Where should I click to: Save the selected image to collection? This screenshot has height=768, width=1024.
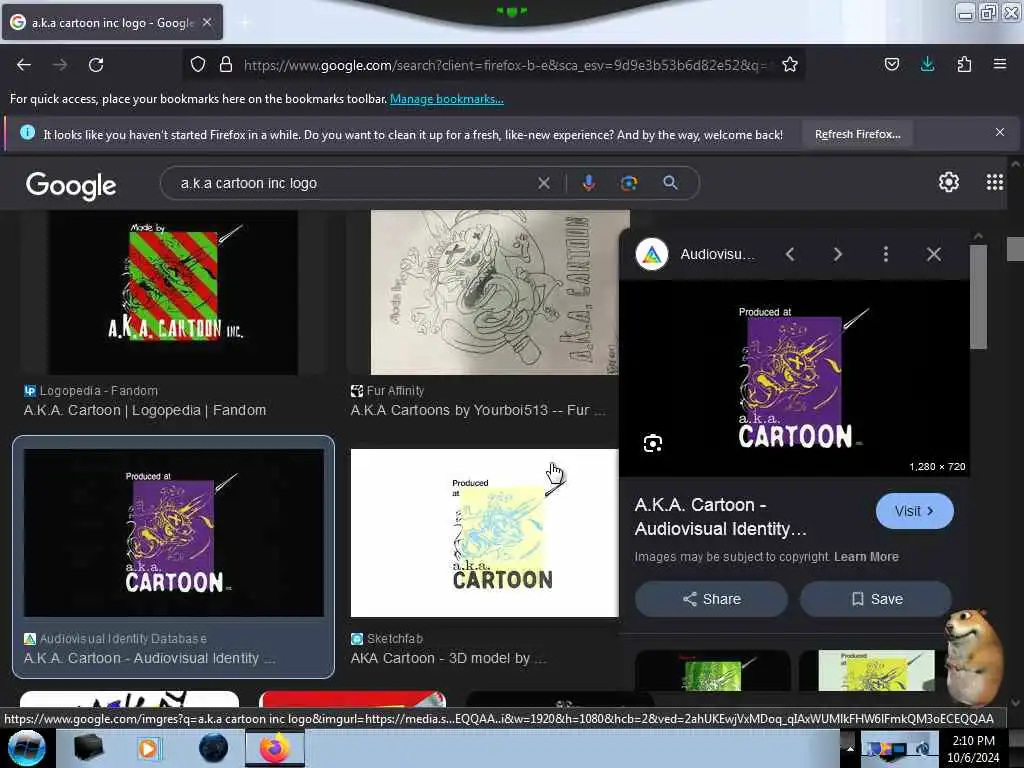(876, 599)
